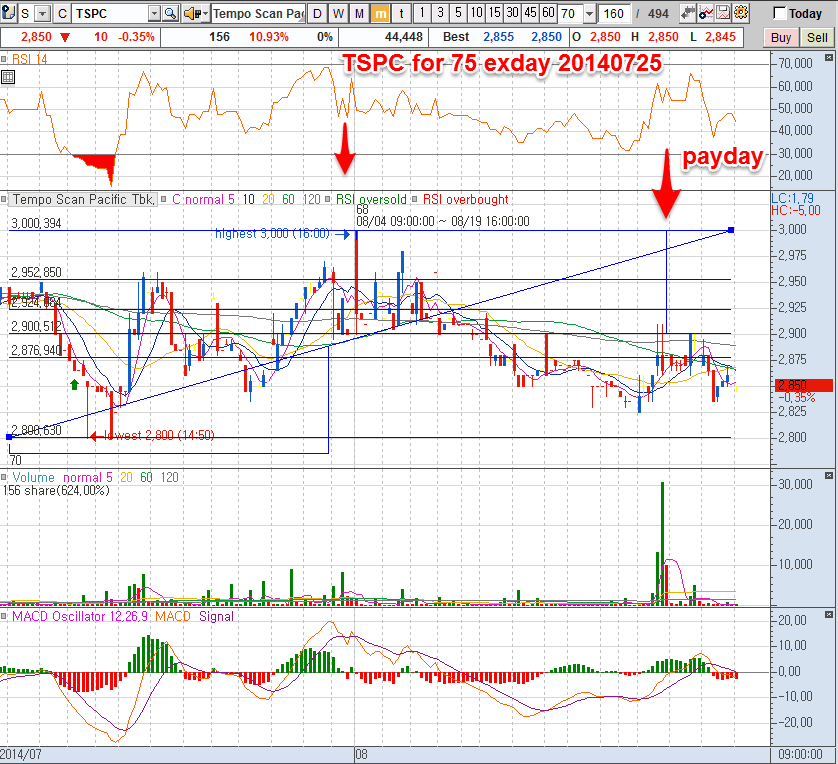Set interval to 1 minute
The height and width of the screenshot is (764, 838).
422,13
